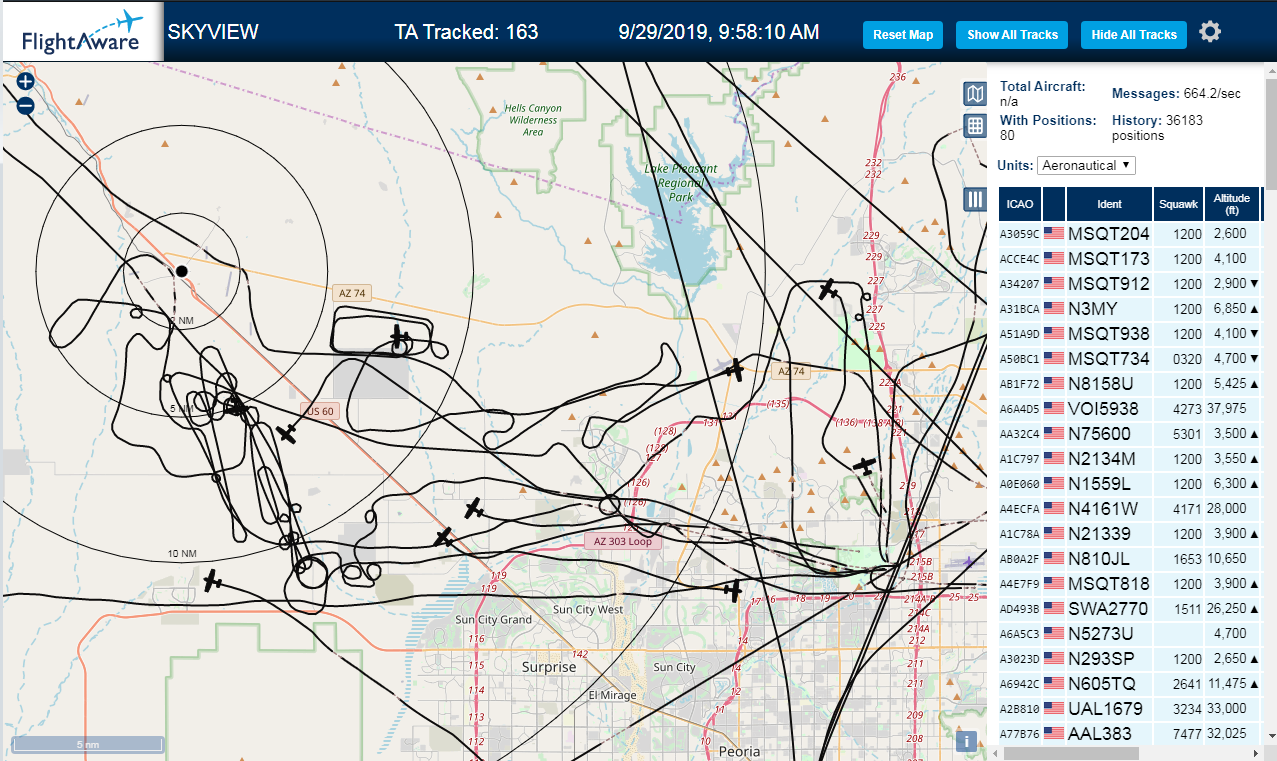Click the Surprise city label
The height and width of the screenshot is (761, 1277).
pos(549,667)
